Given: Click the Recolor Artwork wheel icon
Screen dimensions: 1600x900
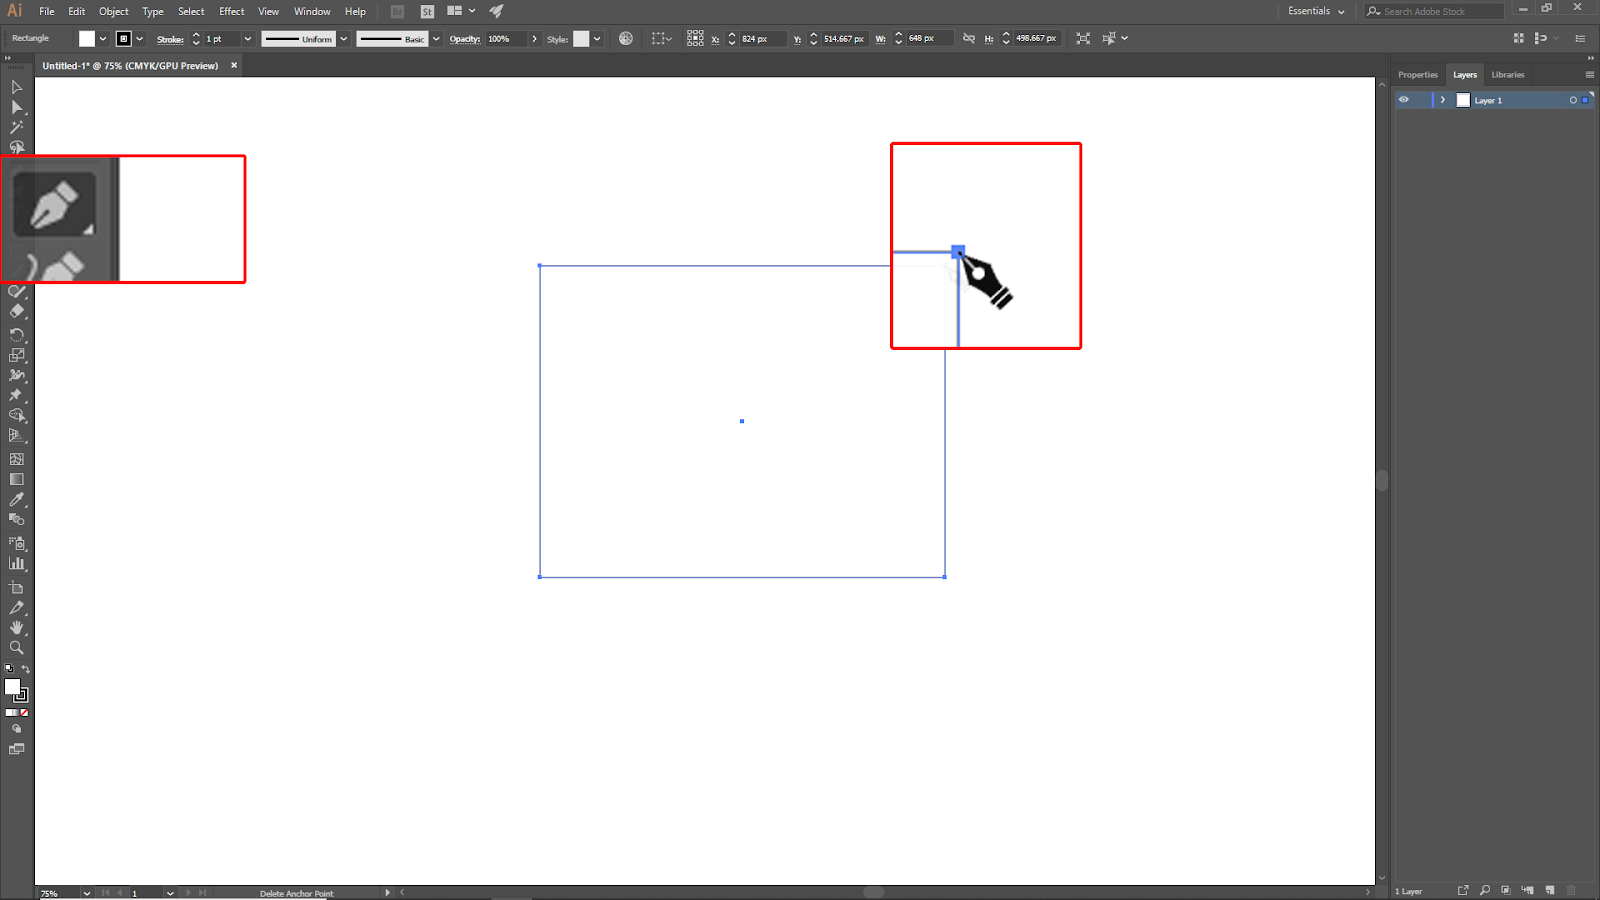Looking at the screenshot, I should click(x=626, y=38).
